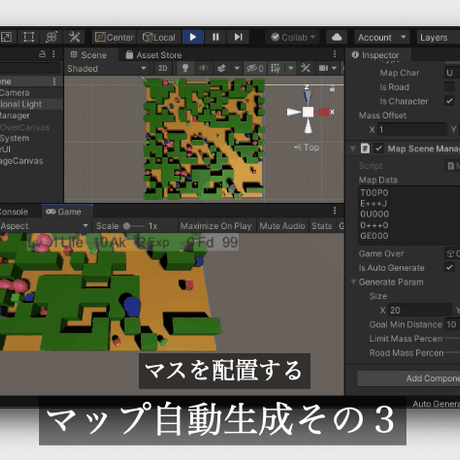Screen dimensions: 460x460
Task: Open cloud services icon
Action: click(337, 37)
